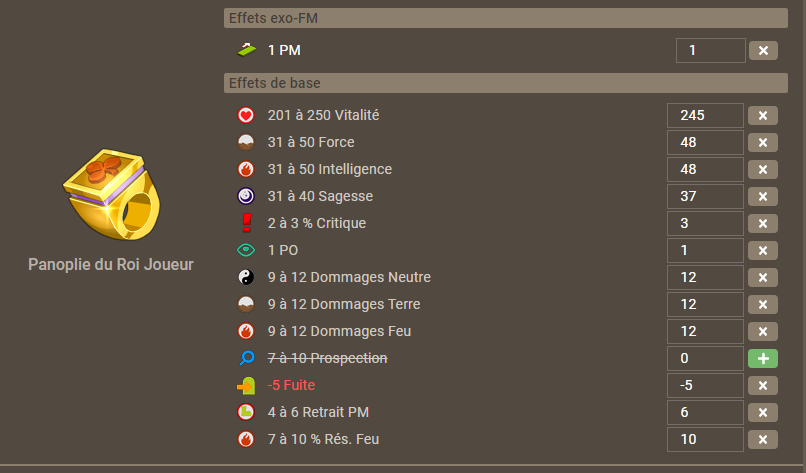Select the Rés. Feu value field
This screenshot has width=806, height=473.
(x=705, y=440)
